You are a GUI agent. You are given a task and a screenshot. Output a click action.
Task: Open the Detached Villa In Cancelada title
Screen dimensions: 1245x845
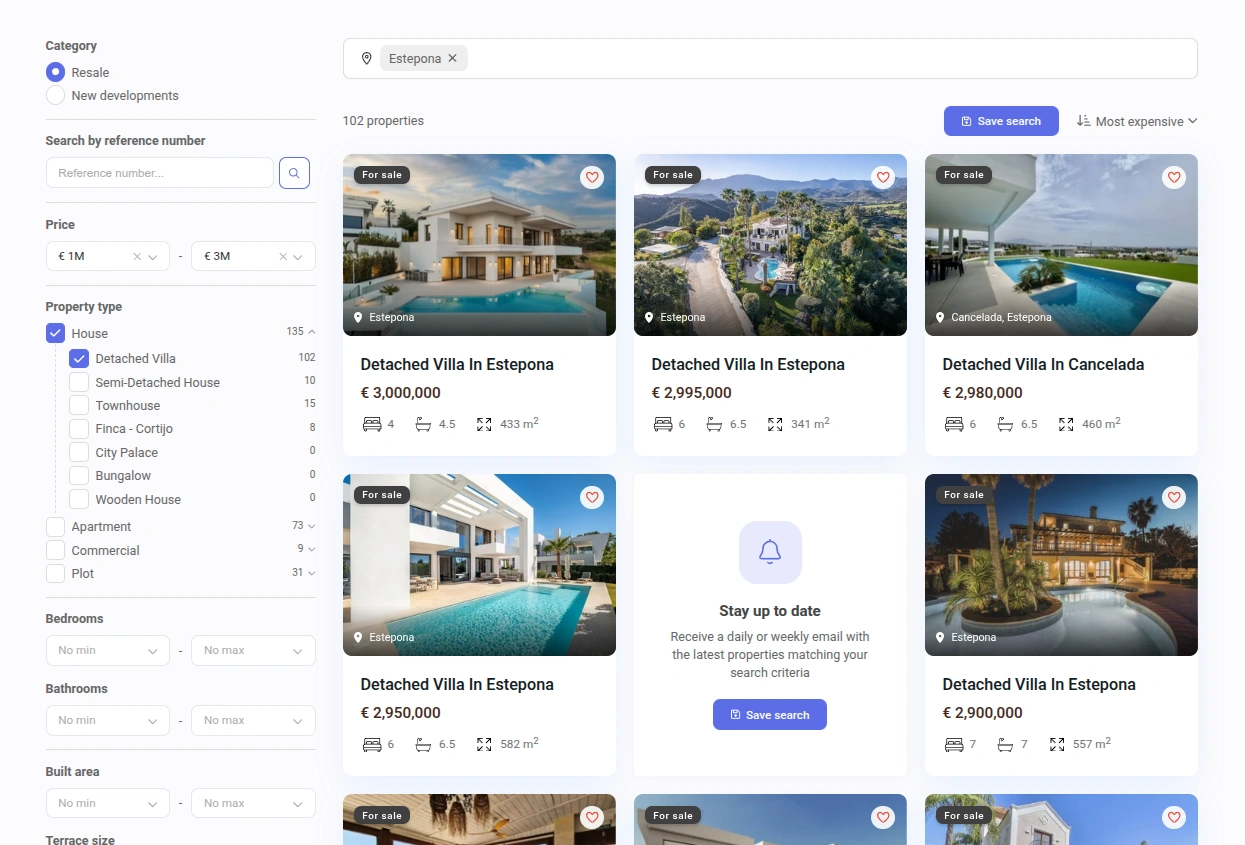1043,364
